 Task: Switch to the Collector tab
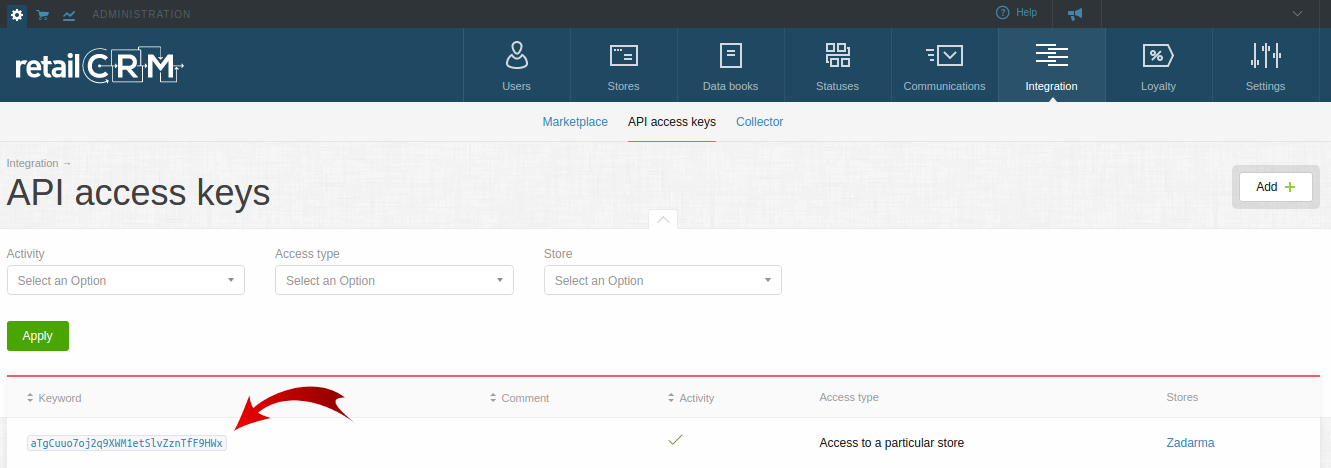click(760, 122)
